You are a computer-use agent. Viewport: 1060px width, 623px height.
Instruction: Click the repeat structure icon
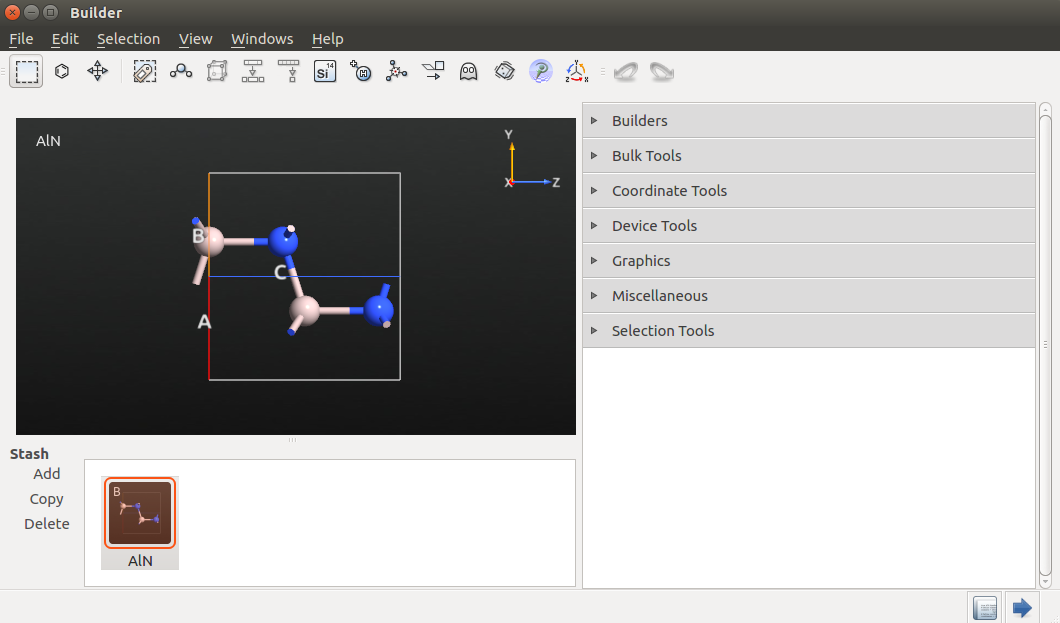click(x=253, y=71)
